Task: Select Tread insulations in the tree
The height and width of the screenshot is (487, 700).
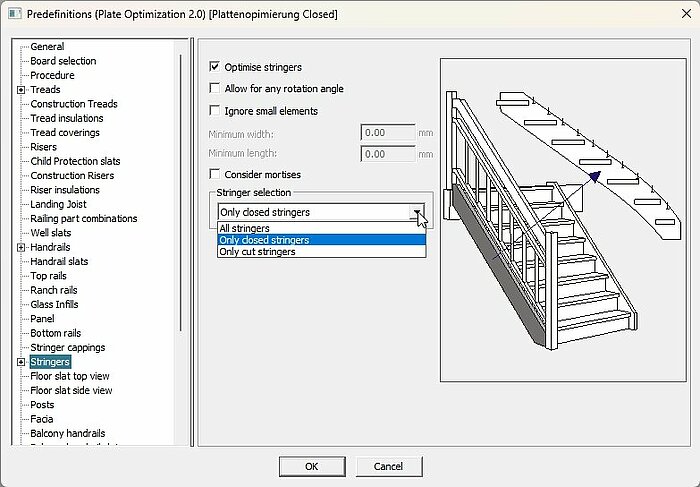Action: click(x=67, y=118)
